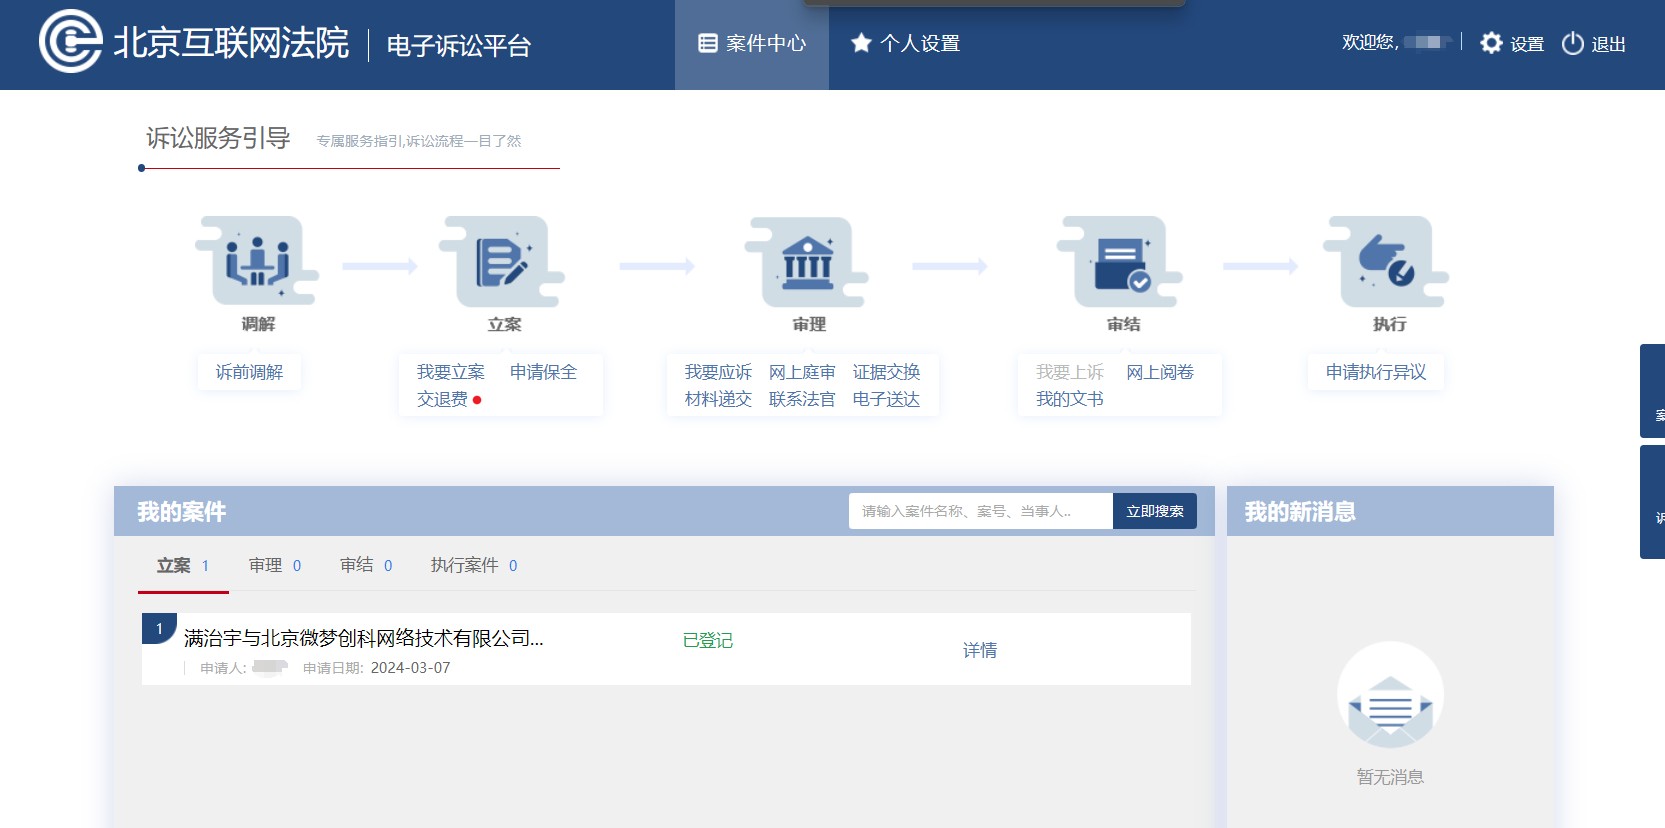This screenshot has width=1665, height=828.
Task: Click the 审结 case closed stage icon
Action: click(x=1121, y=262)
